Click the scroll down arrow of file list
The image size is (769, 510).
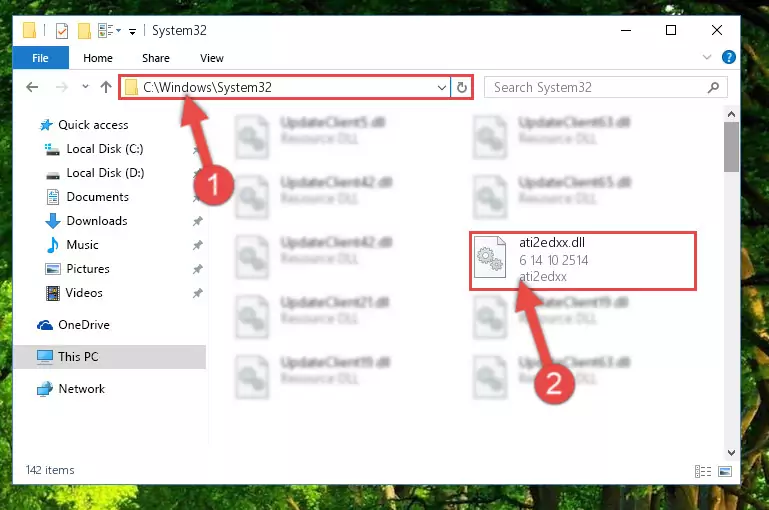coord(731,452)
